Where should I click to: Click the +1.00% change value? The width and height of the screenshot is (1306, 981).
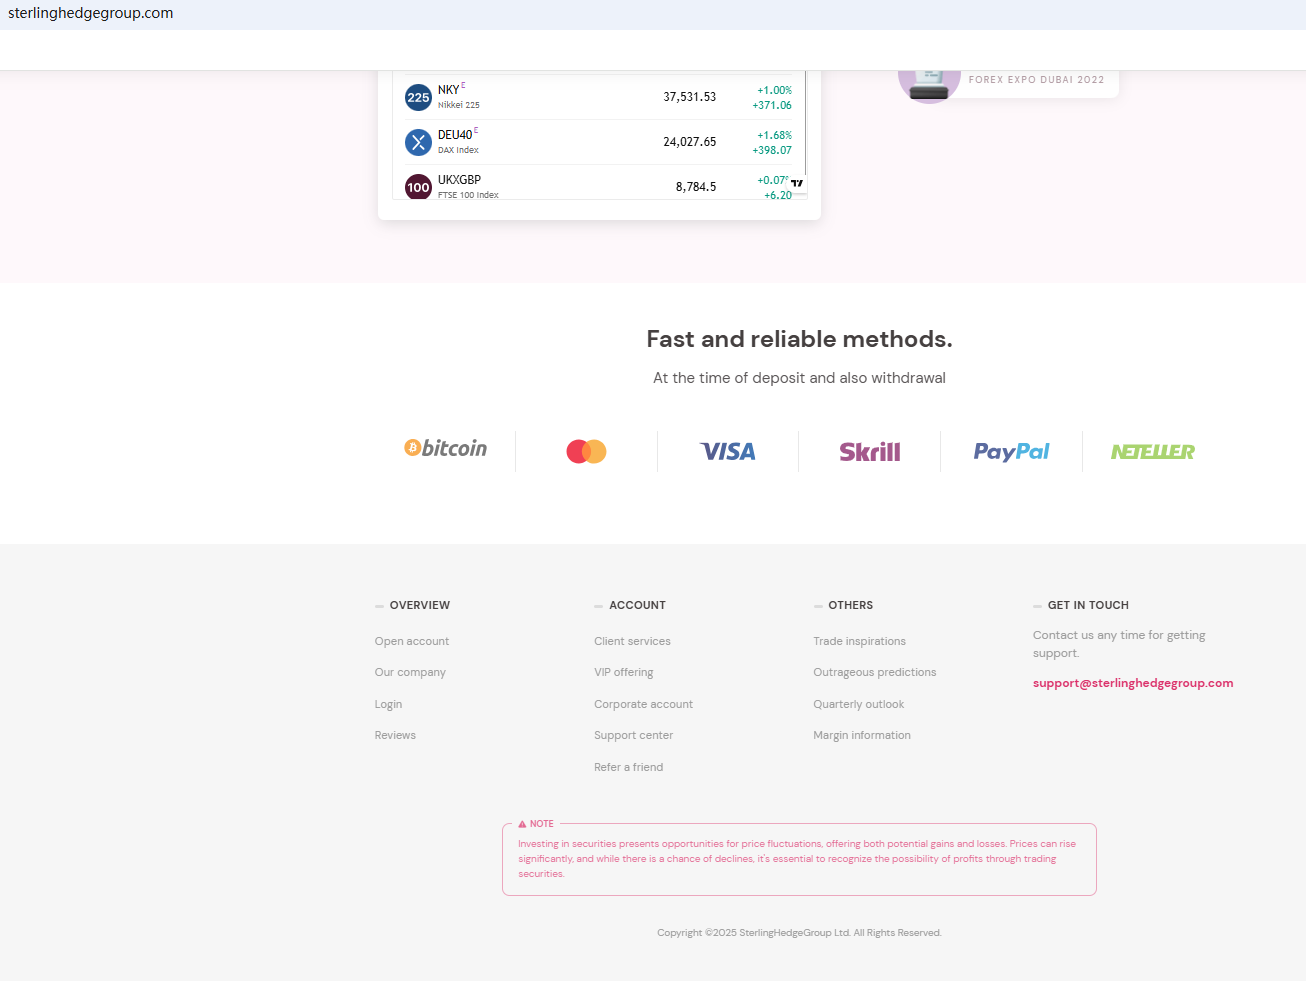point(774,90)
